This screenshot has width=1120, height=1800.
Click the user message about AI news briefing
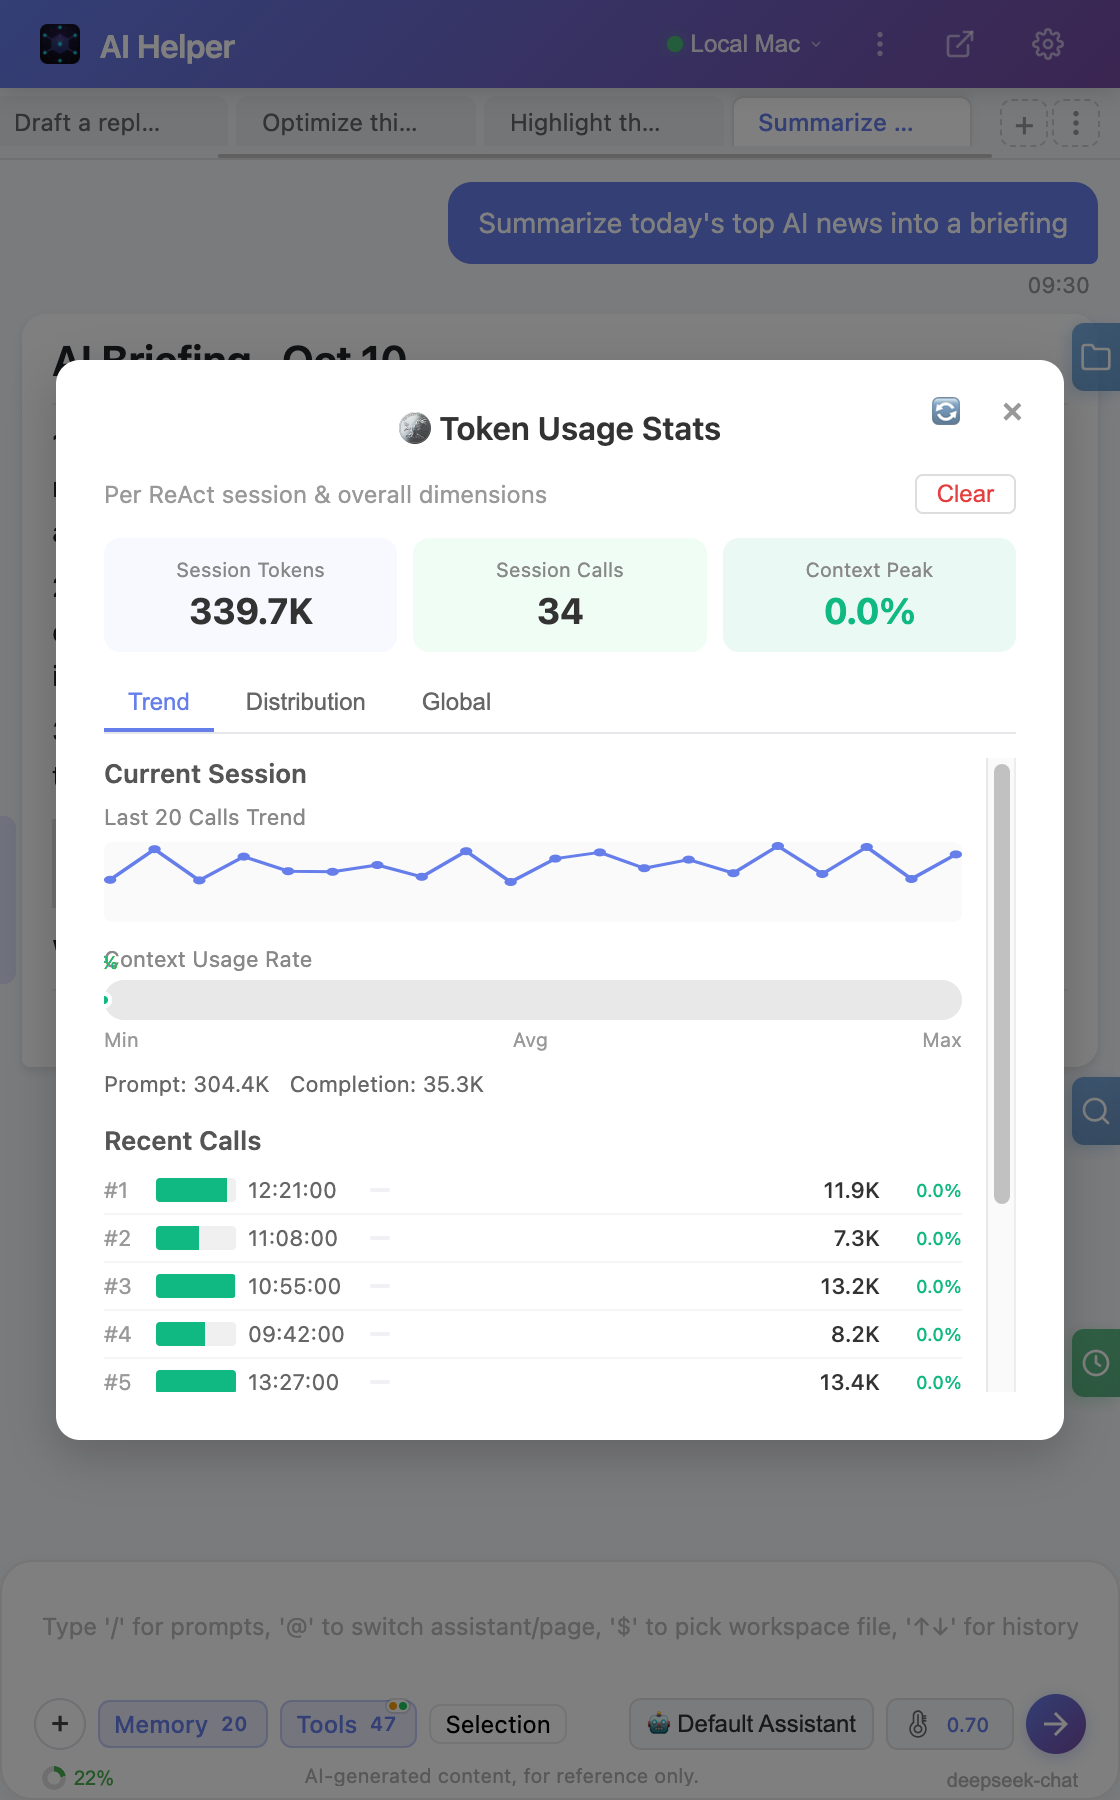tap(773, 223)
